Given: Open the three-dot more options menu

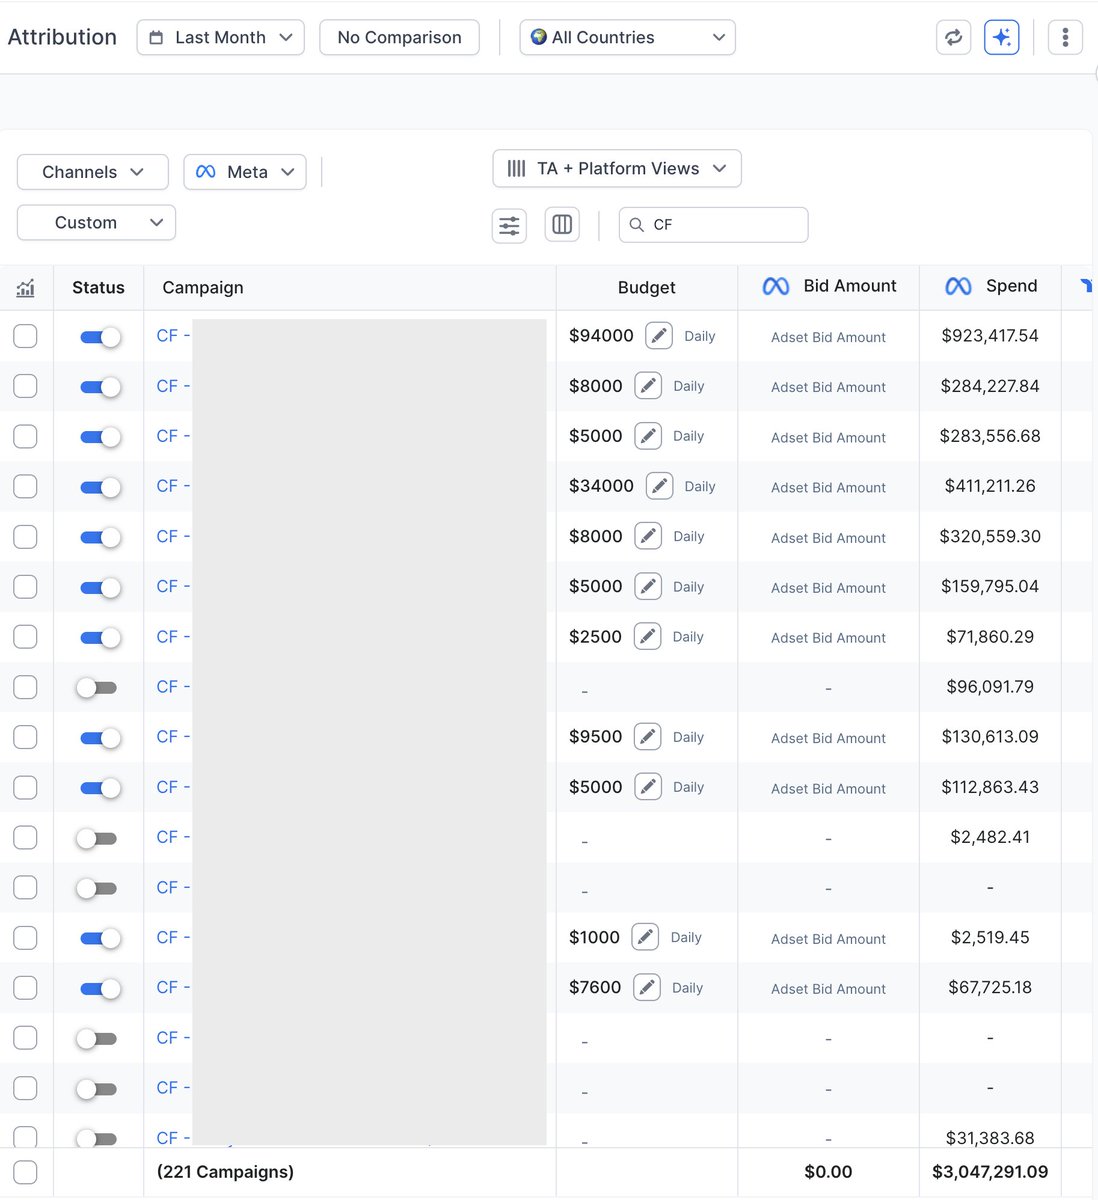Looking at the screenshot, I should (1065, 37).
